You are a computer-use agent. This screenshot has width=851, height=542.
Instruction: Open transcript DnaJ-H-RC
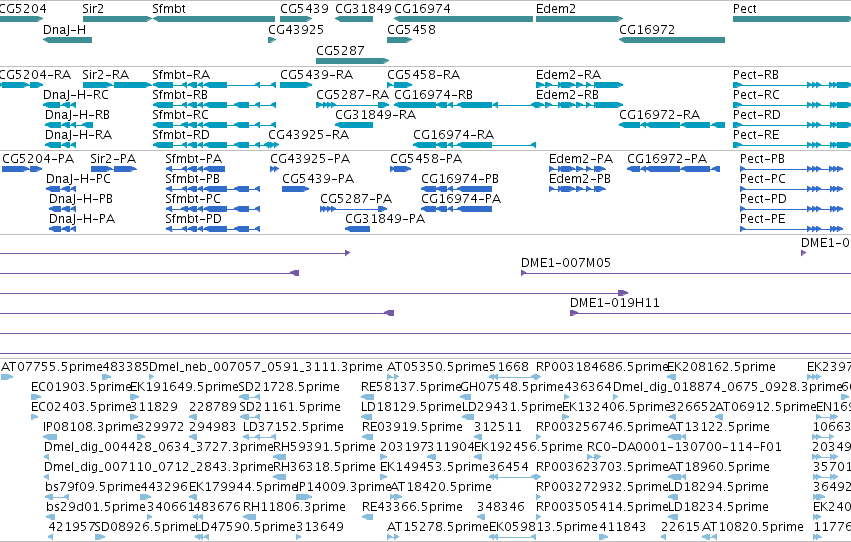click(x=76, y=95)
